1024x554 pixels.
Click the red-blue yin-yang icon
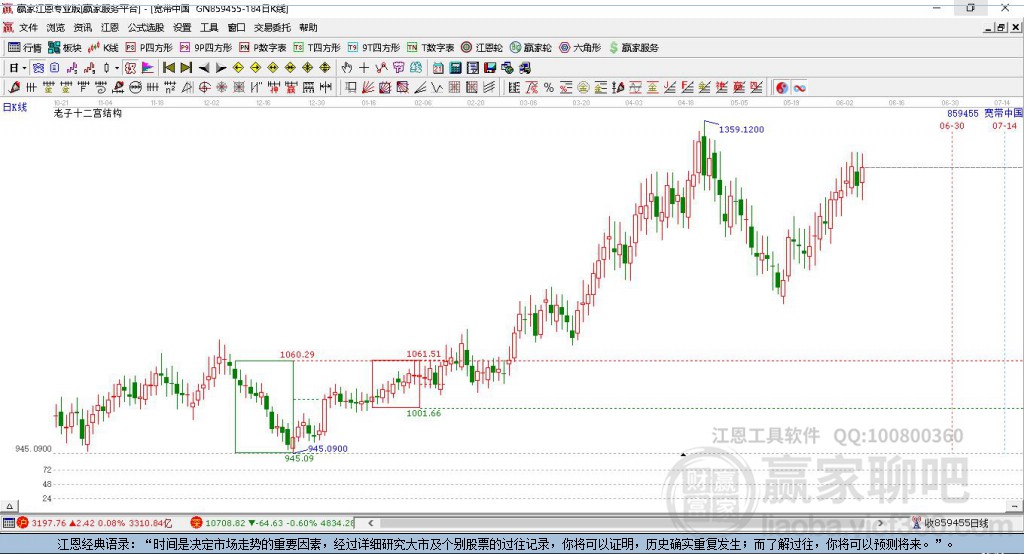pos(782,88)
